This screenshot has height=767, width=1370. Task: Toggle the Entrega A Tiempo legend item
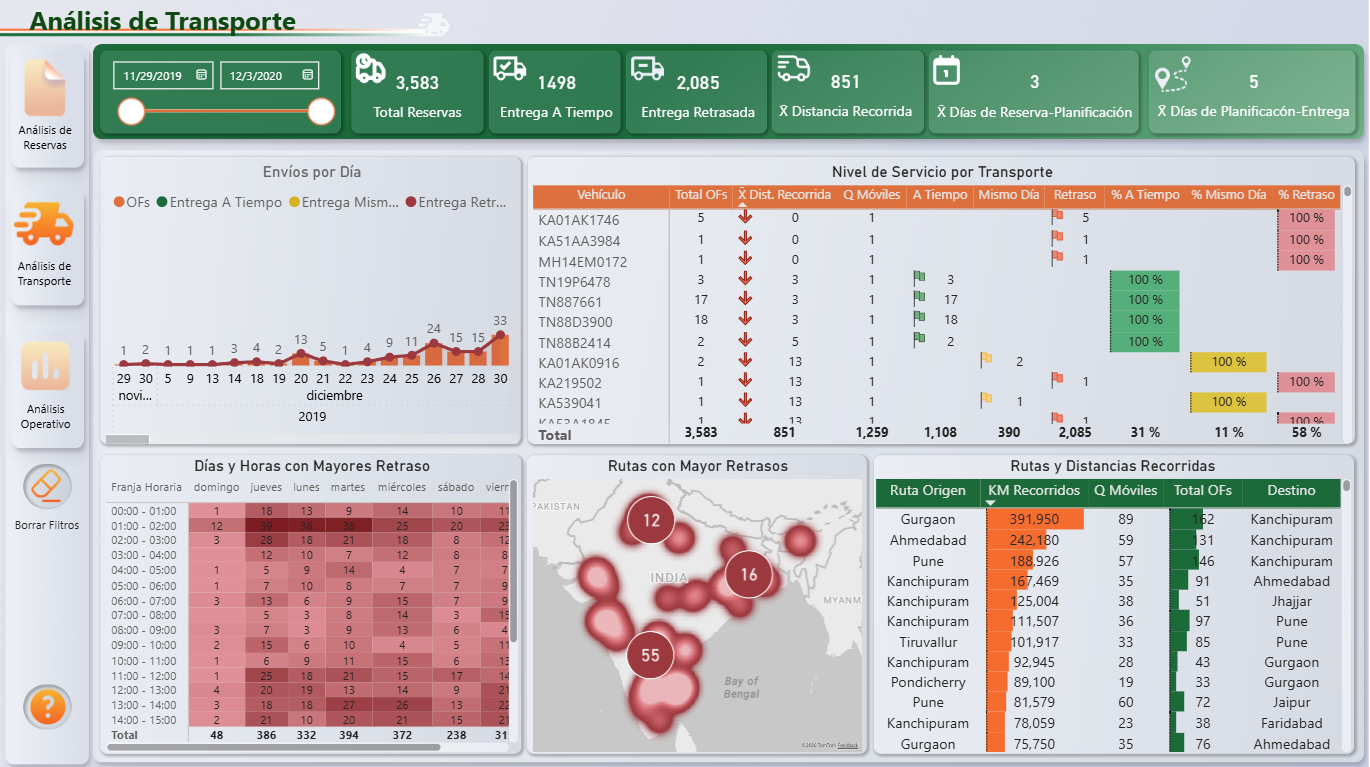coord(219,202)
